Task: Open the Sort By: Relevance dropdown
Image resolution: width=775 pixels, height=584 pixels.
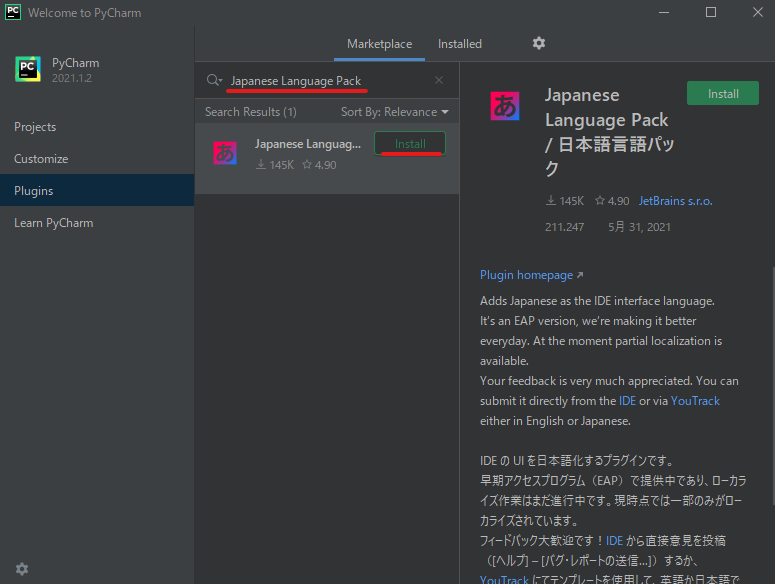Action: tap(395, 112)
